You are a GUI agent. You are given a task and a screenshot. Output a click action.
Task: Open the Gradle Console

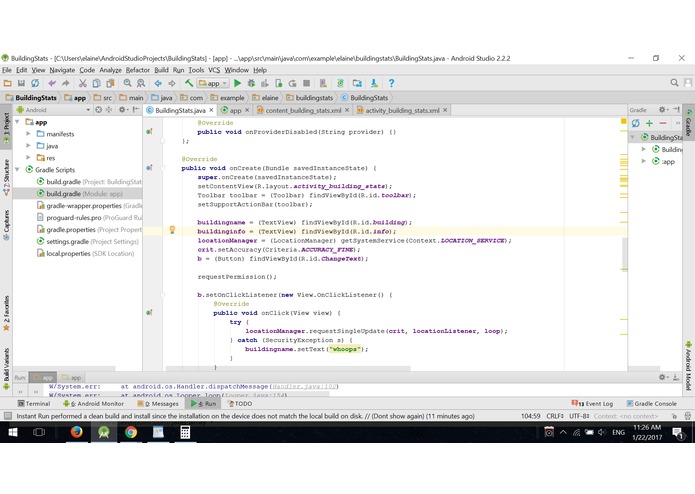point(652,404)
